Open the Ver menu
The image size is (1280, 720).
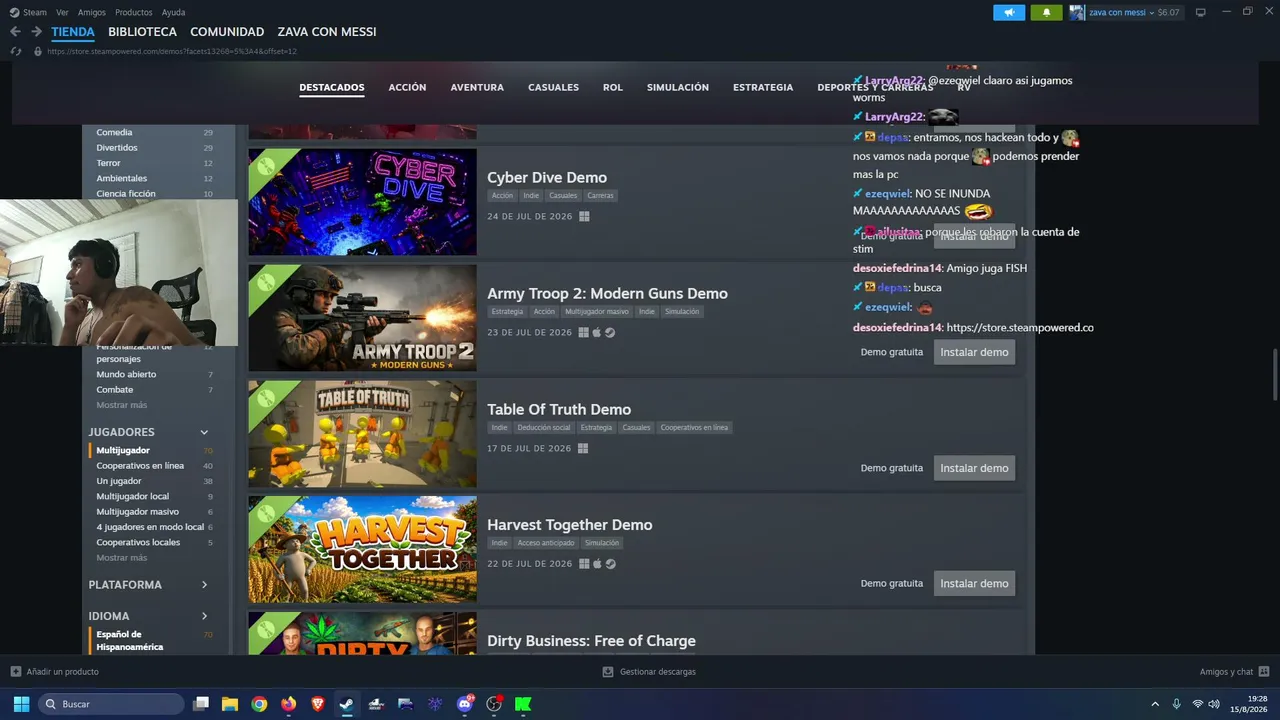coord(63,12)
